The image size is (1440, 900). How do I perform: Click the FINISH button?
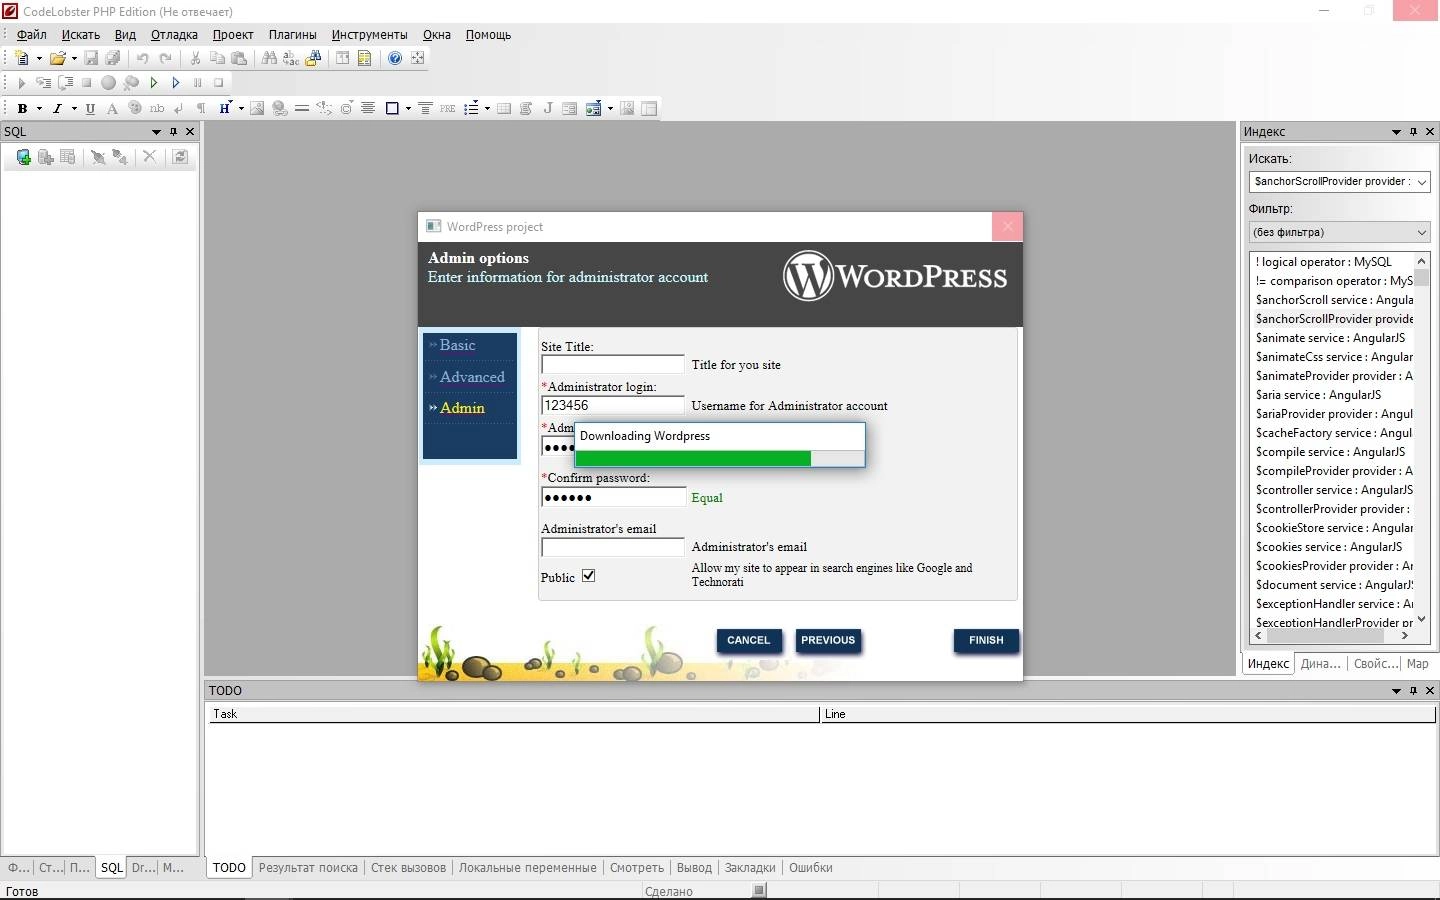tap(986, 641)
